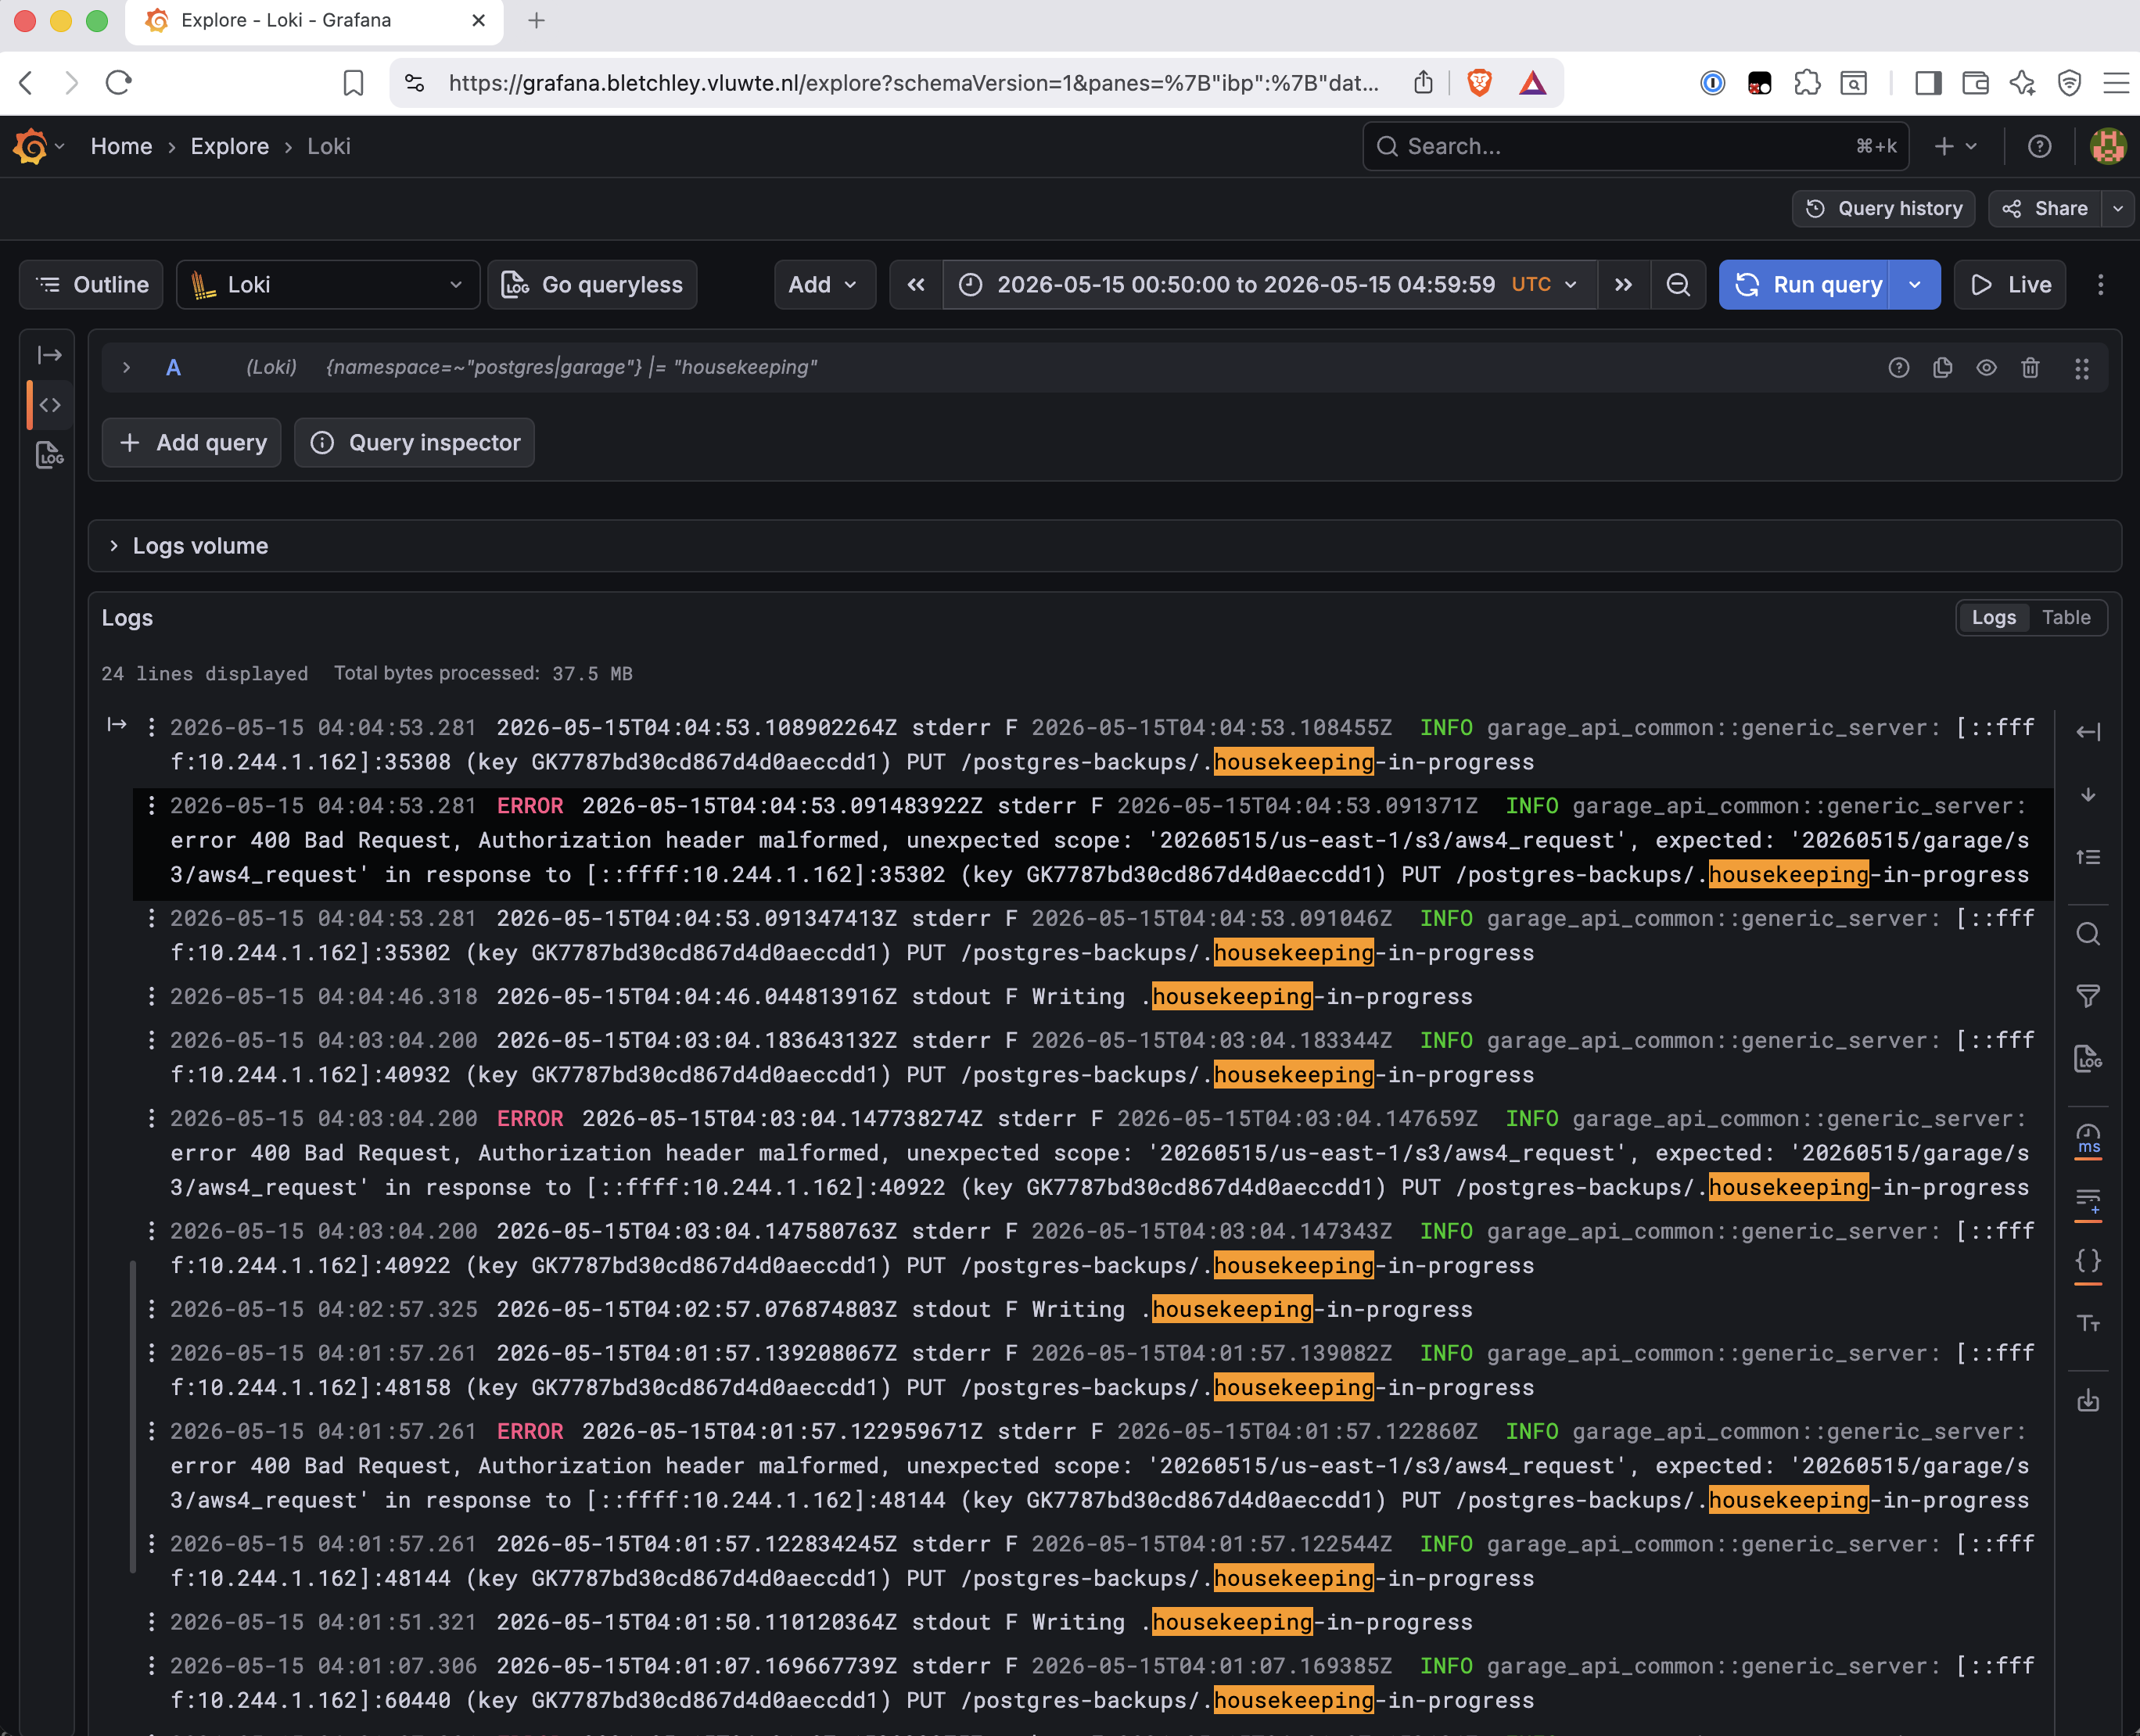This screenshot has width=2140, height=1736.
Task: Grab the query A drag handle
Action: [2082, 368]
